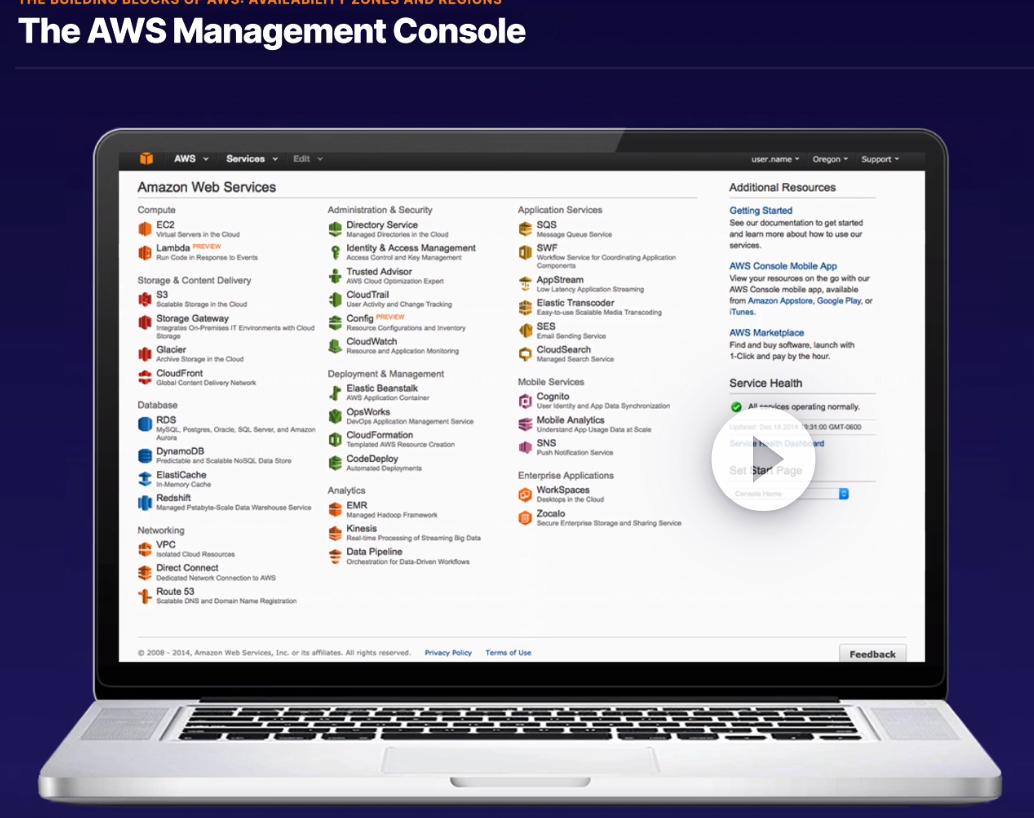
Task: Click the DynamoDB icon
Action: [145, 456]
